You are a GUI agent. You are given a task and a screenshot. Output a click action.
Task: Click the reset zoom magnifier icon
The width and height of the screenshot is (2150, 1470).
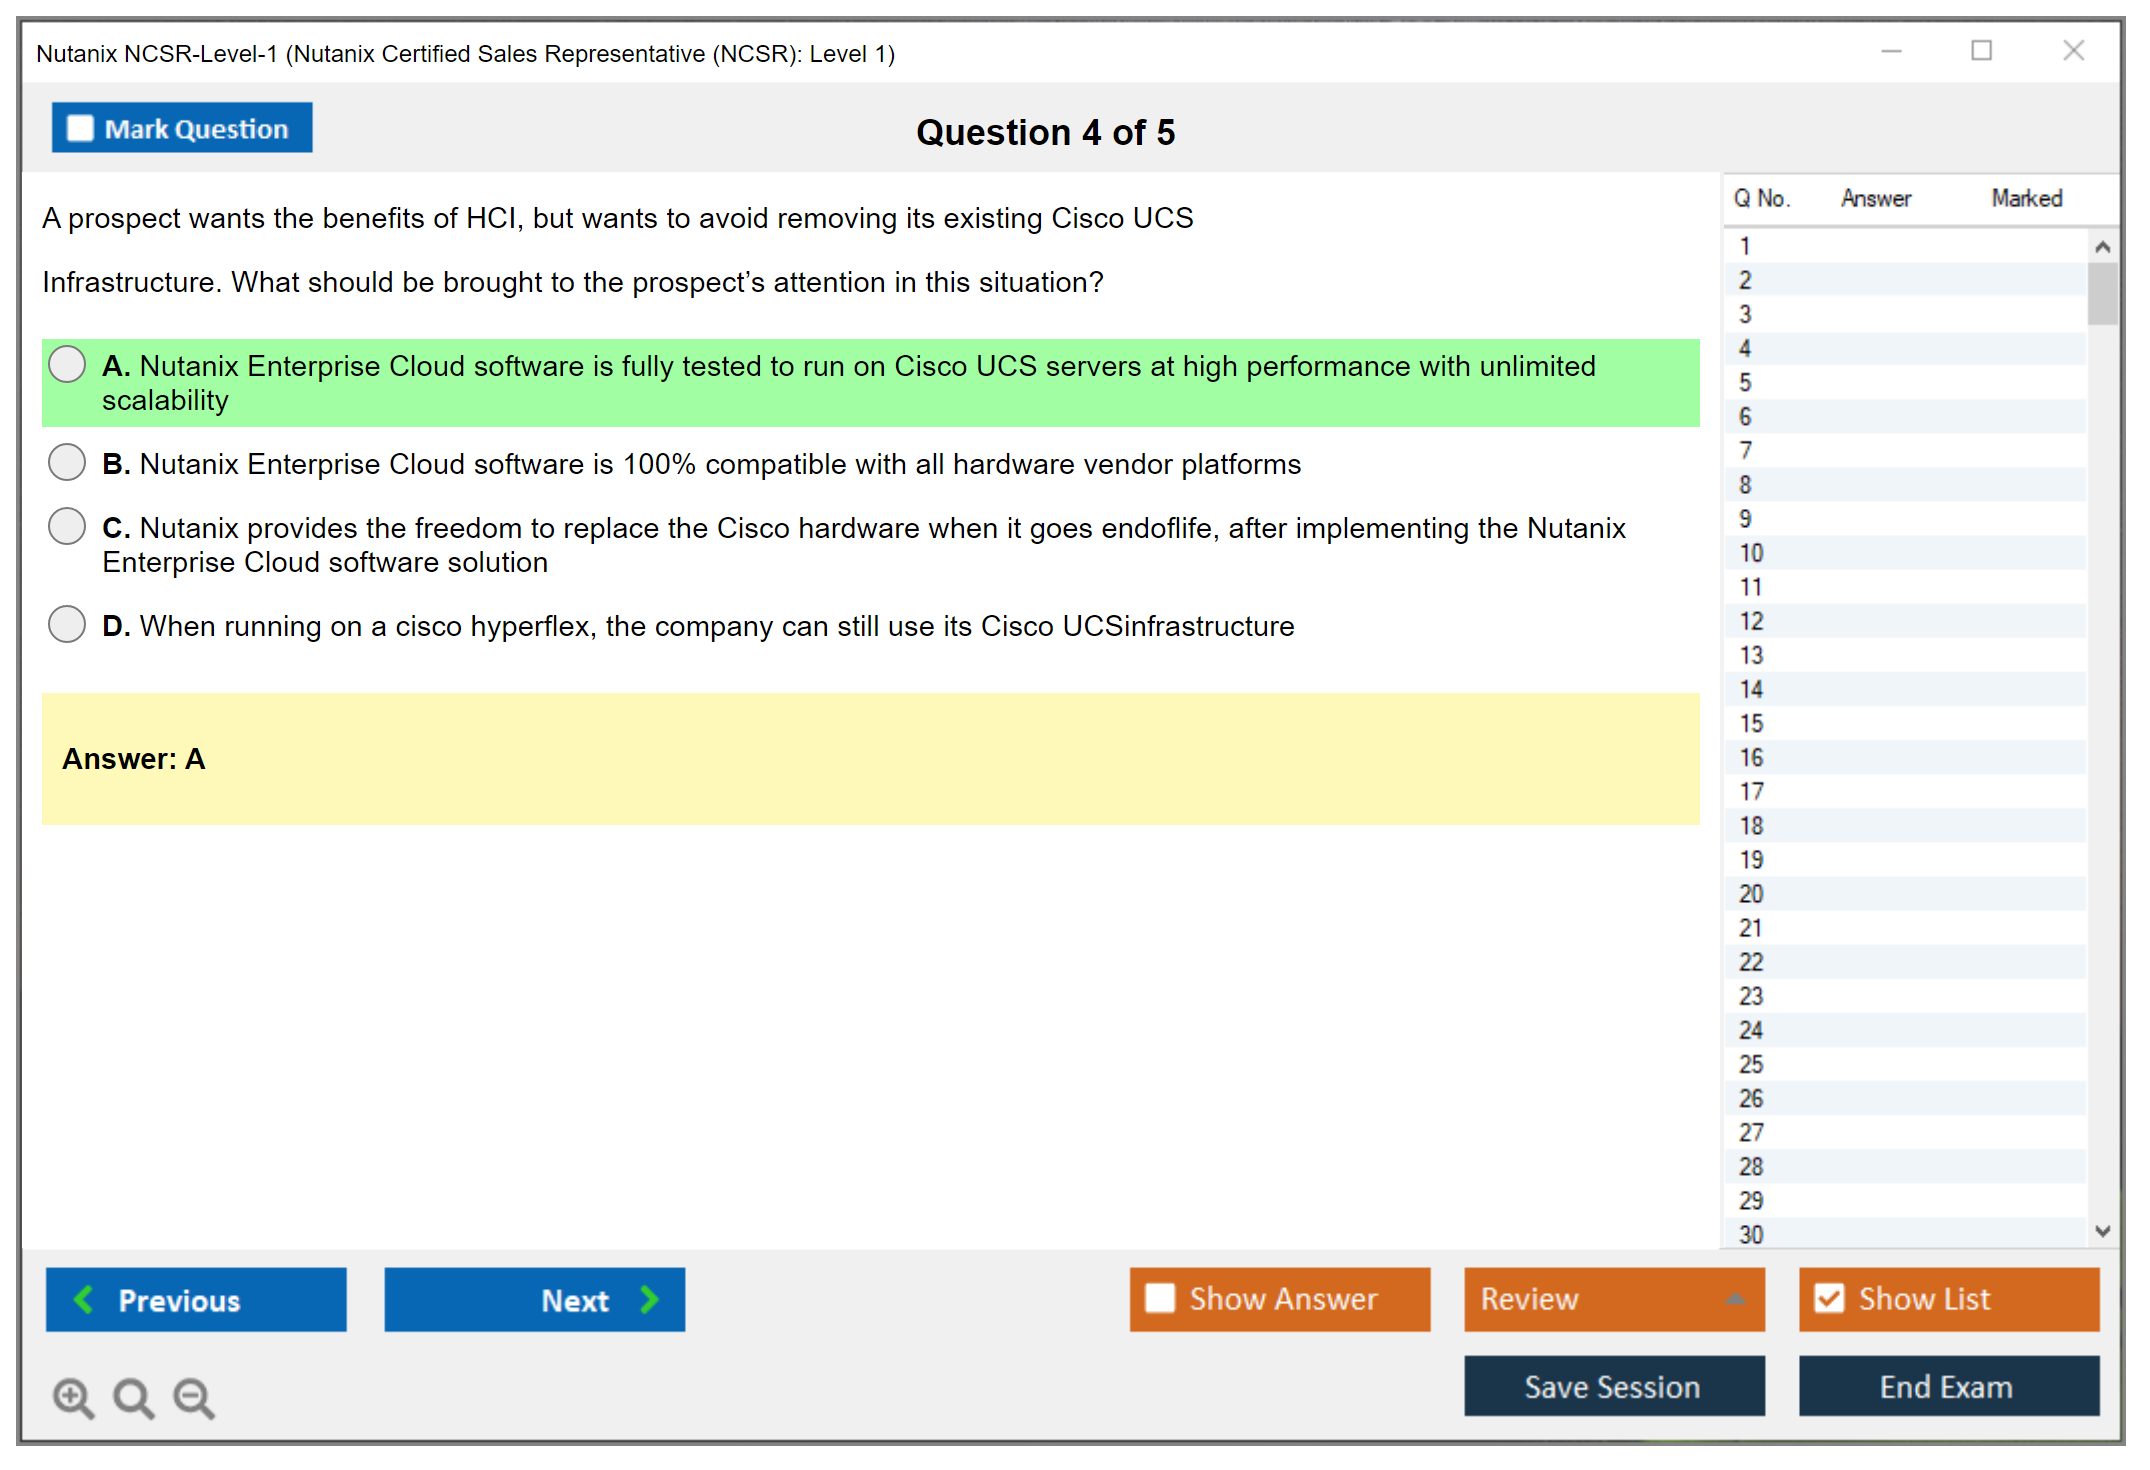[x=133, y=1397]
